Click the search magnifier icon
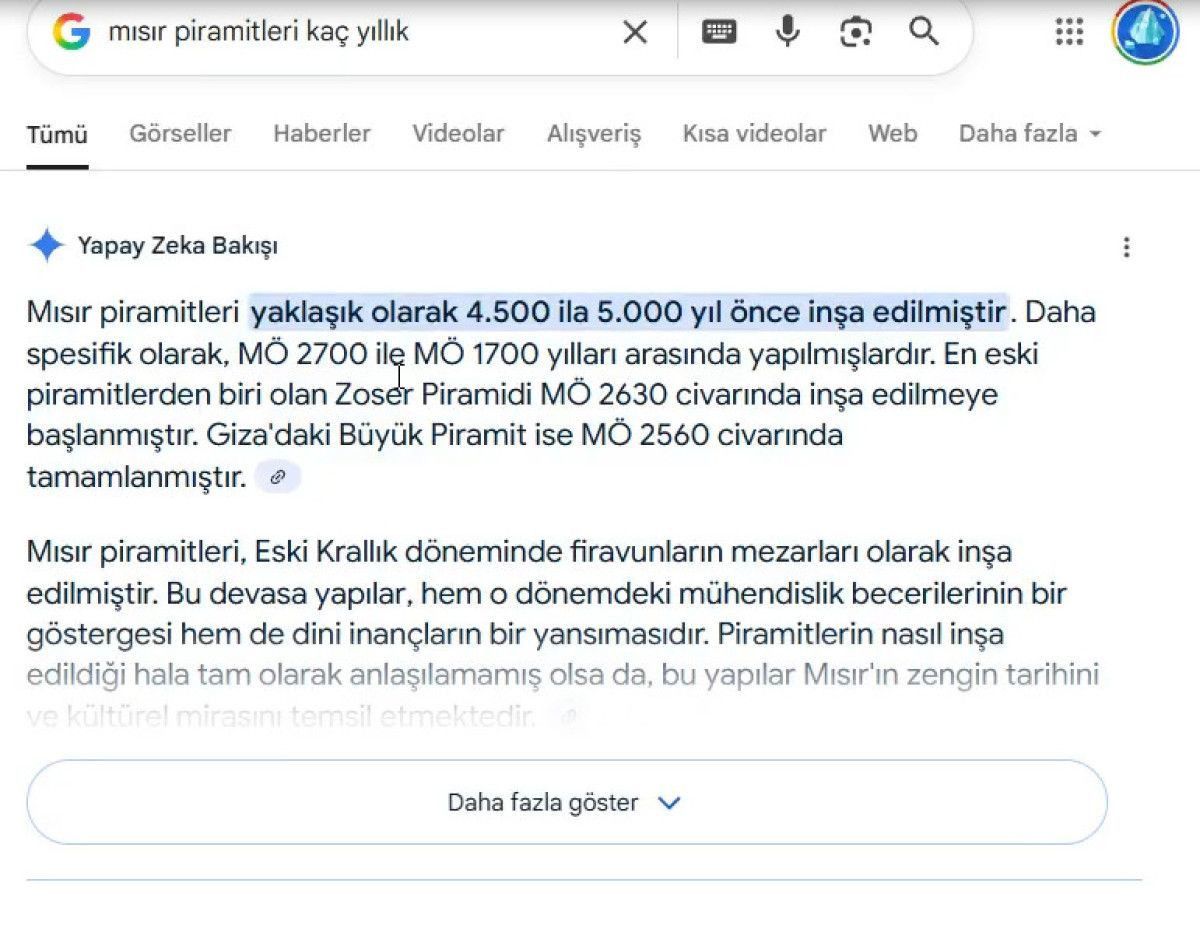This screenshot has width=1200, height=932. point(924,31)
